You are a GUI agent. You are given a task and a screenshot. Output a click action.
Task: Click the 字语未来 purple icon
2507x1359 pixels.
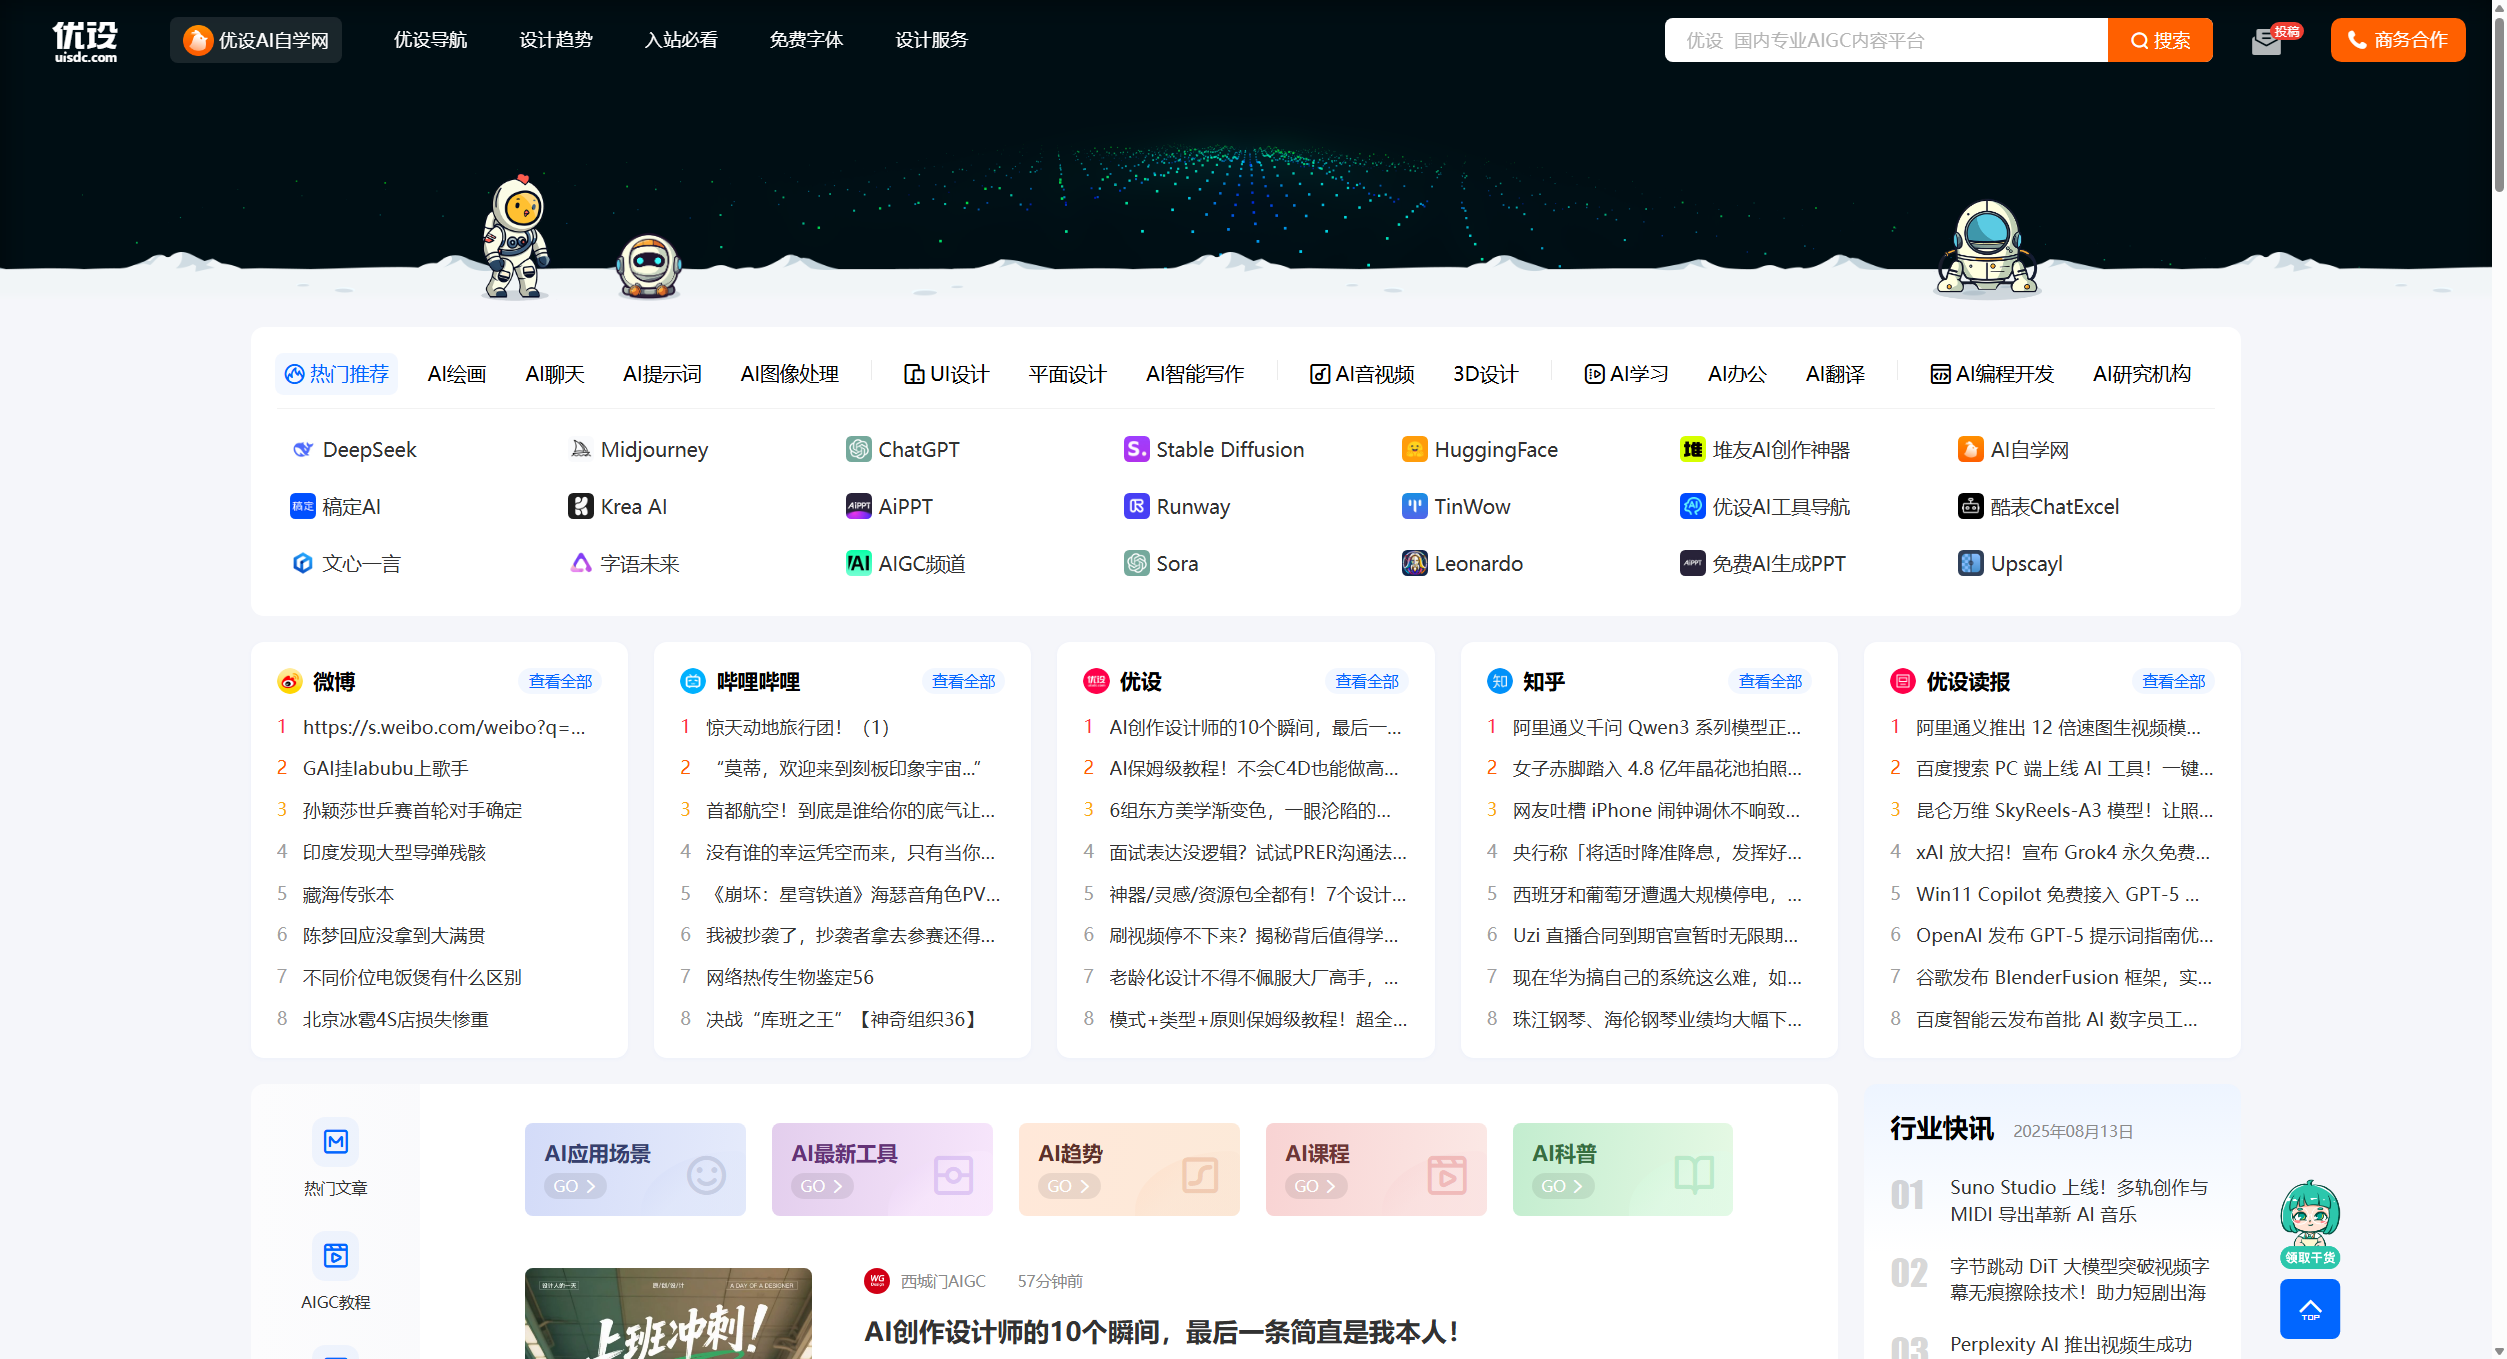click(x=580, y=564)
